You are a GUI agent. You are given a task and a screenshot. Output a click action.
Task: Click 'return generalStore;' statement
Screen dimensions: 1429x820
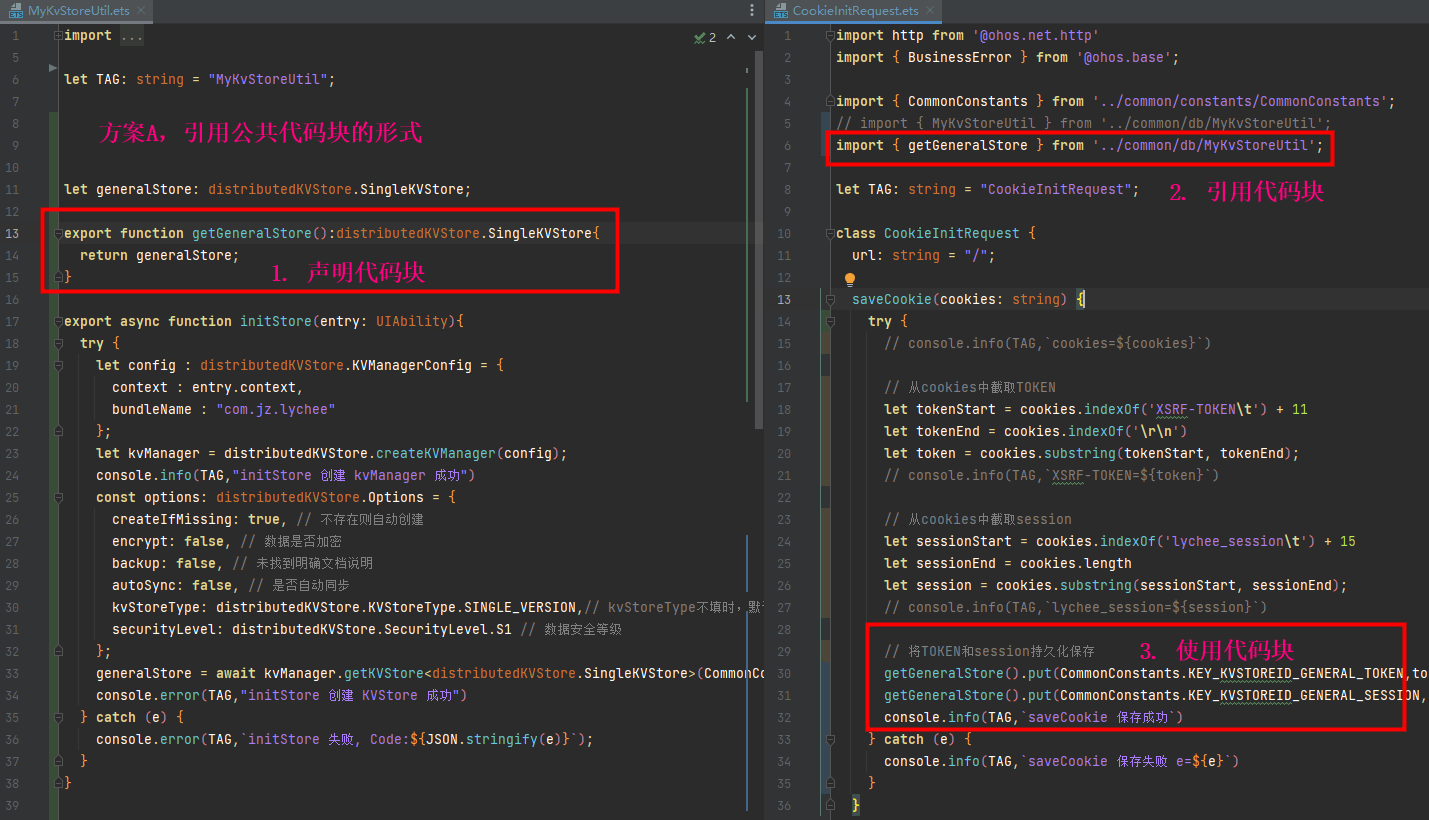coord(160,255)
